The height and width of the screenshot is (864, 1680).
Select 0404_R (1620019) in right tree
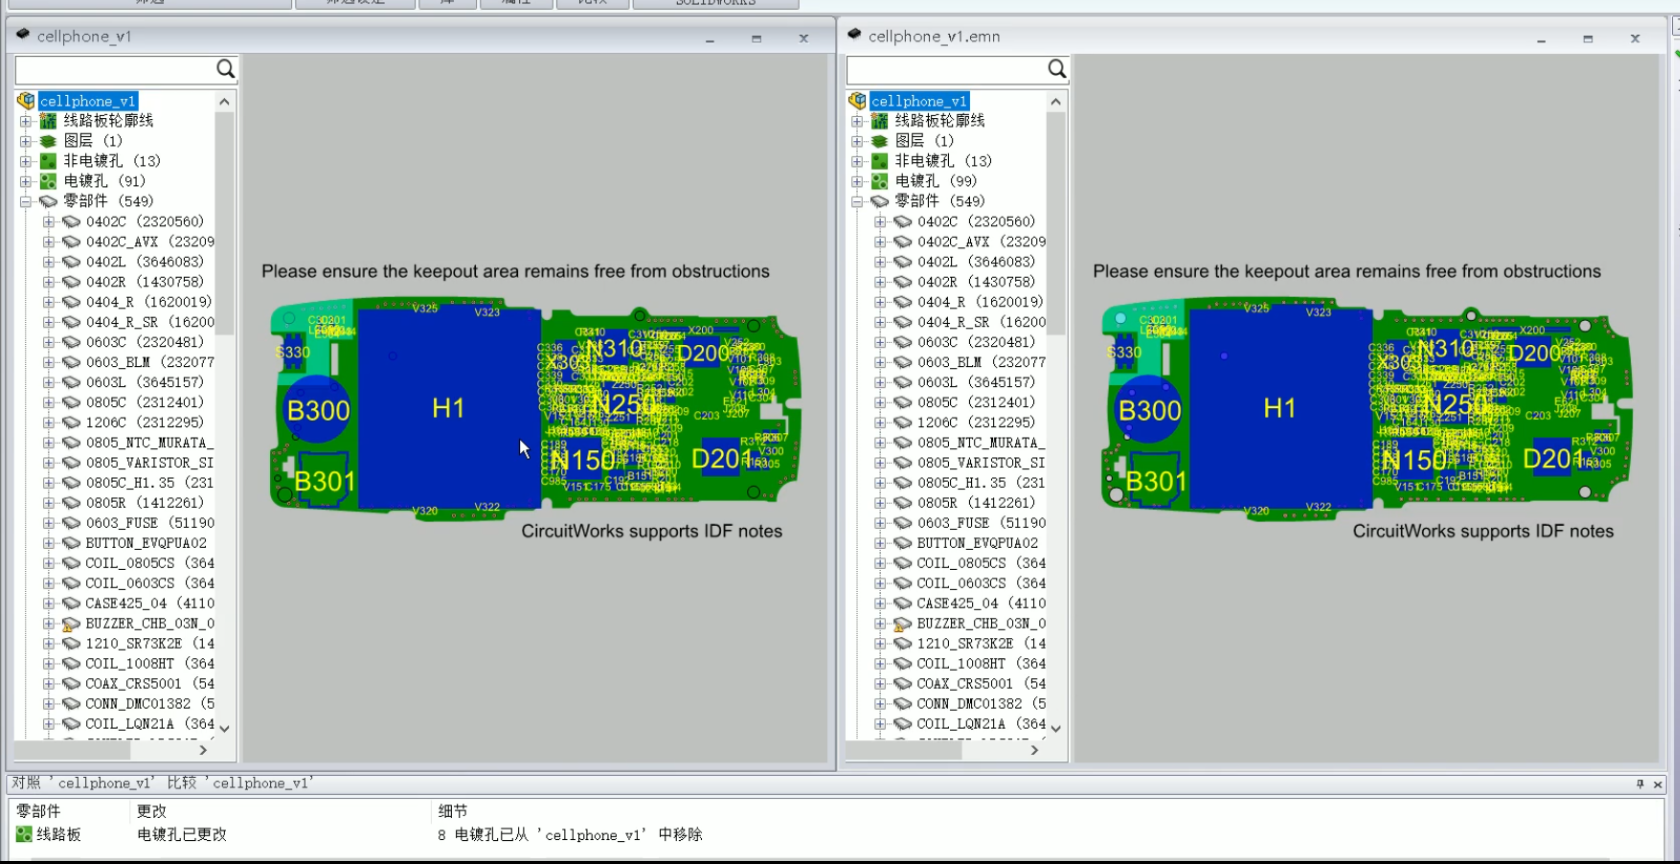tap(980, 302)
